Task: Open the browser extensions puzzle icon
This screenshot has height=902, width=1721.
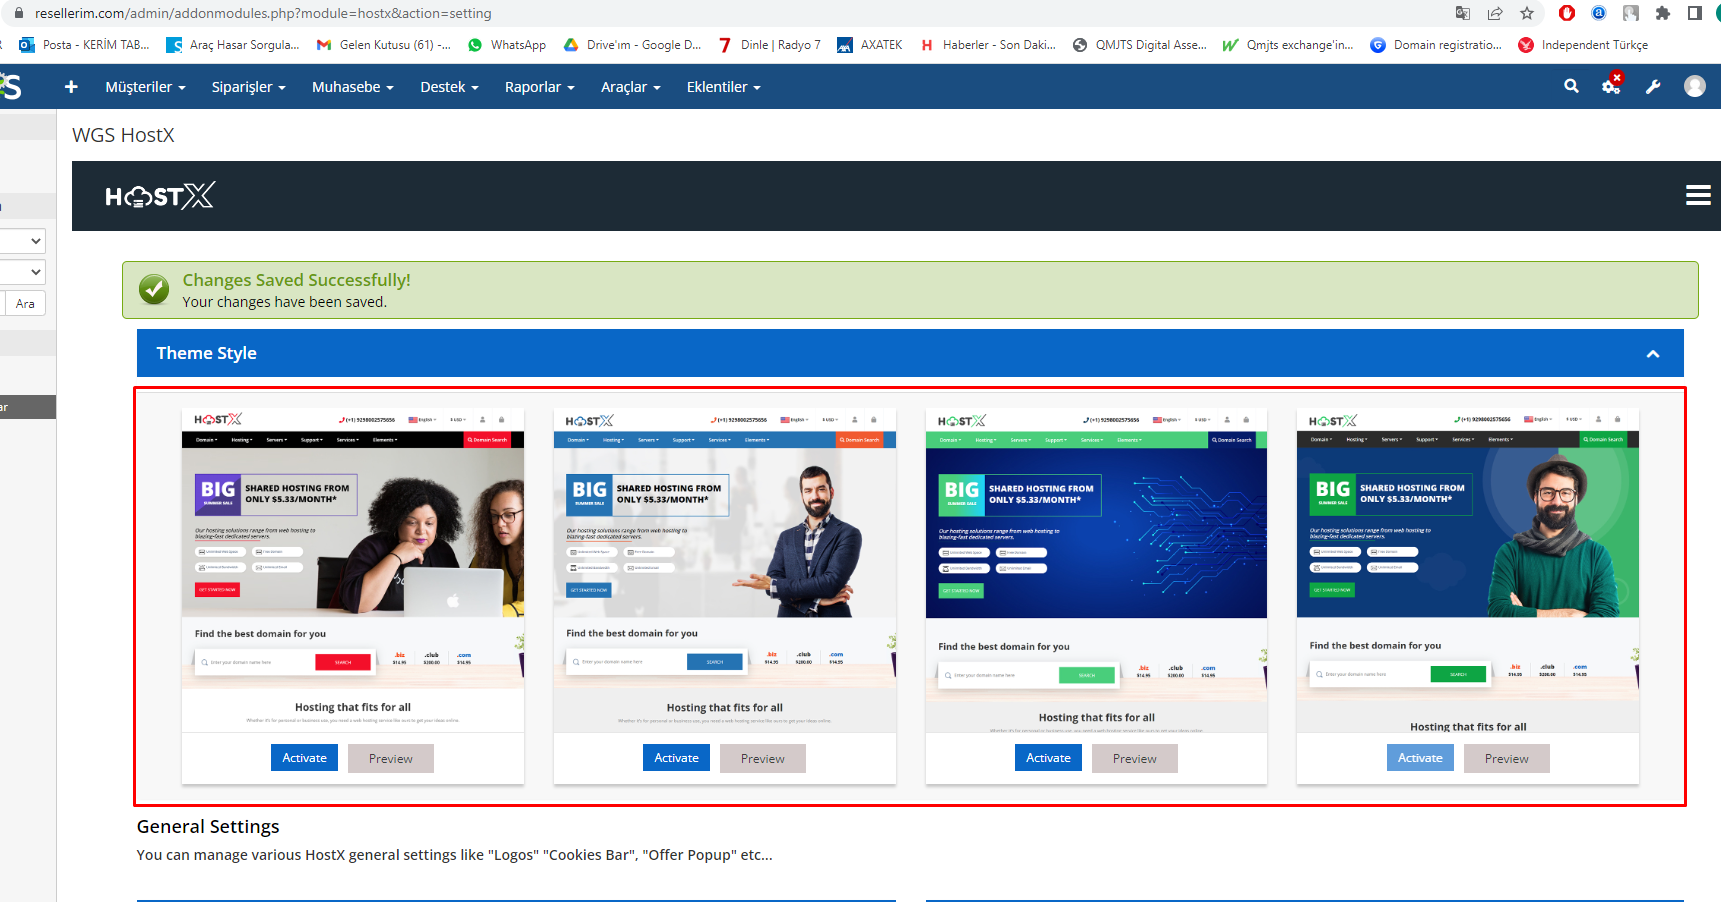Action: [1663, 13]
